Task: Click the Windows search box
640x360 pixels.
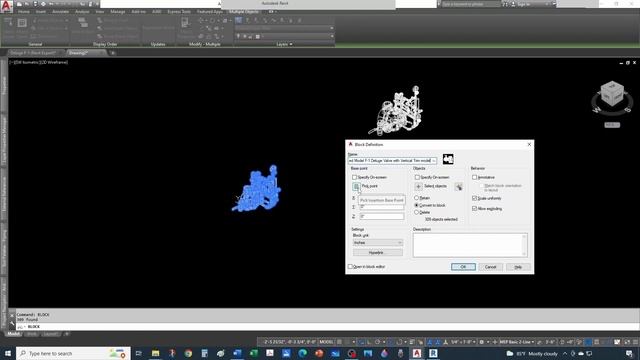Action: click(x=73, y=353)
